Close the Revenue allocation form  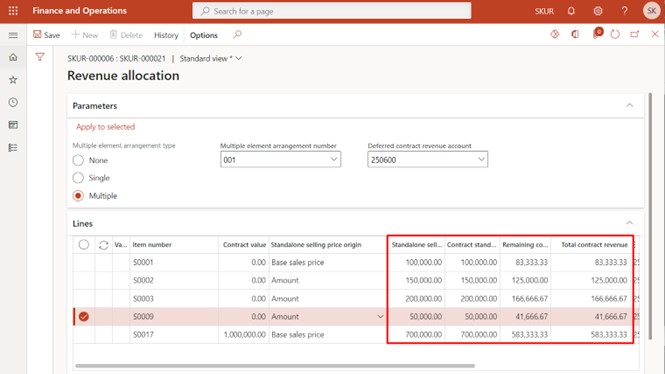(655, 34)
